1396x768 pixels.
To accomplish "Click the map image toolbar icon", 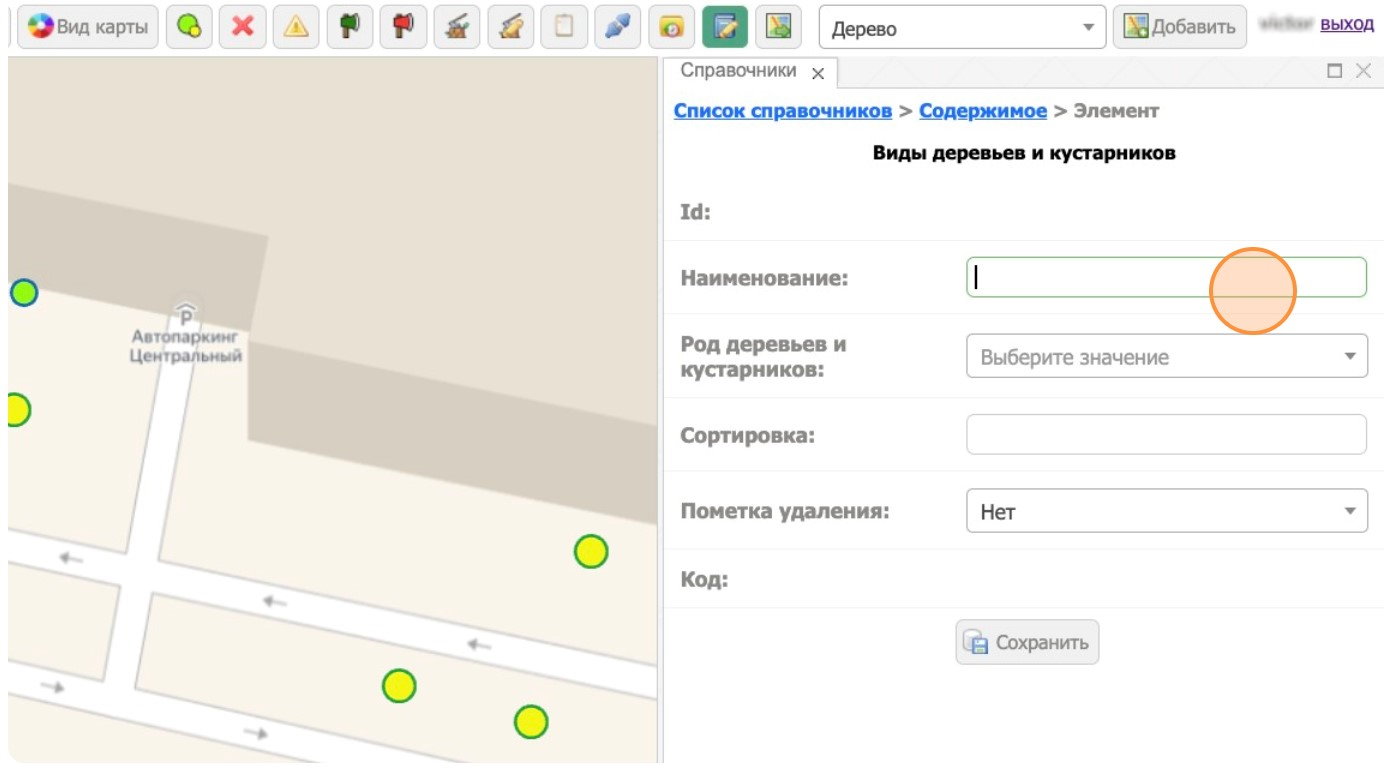I will 778,27.
